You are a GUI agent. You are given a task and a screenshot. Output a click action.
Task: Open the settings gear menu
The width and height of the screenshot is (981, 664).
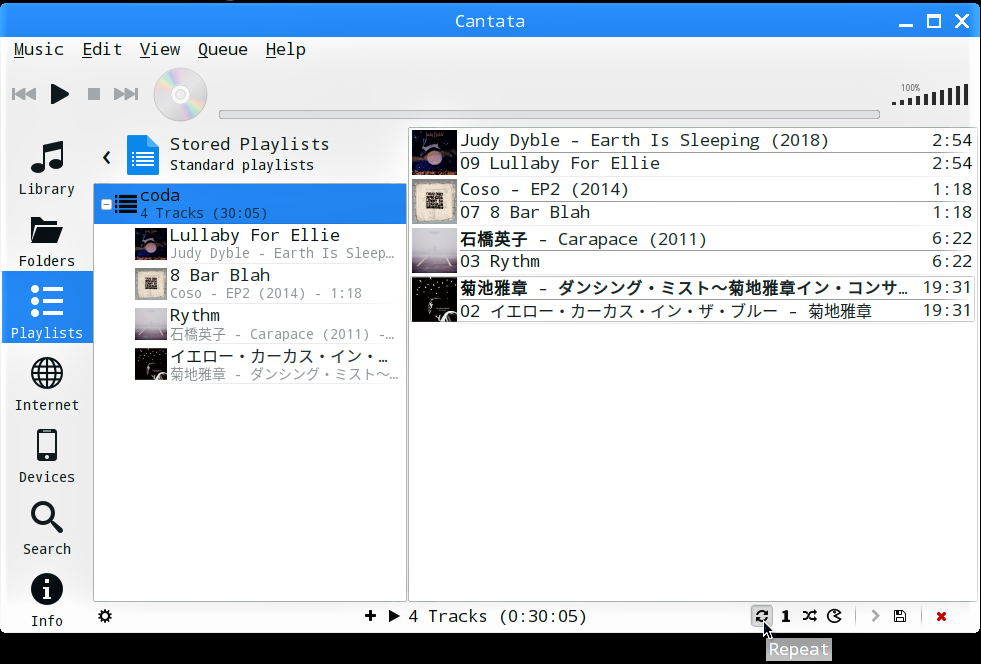click(105, 616)
